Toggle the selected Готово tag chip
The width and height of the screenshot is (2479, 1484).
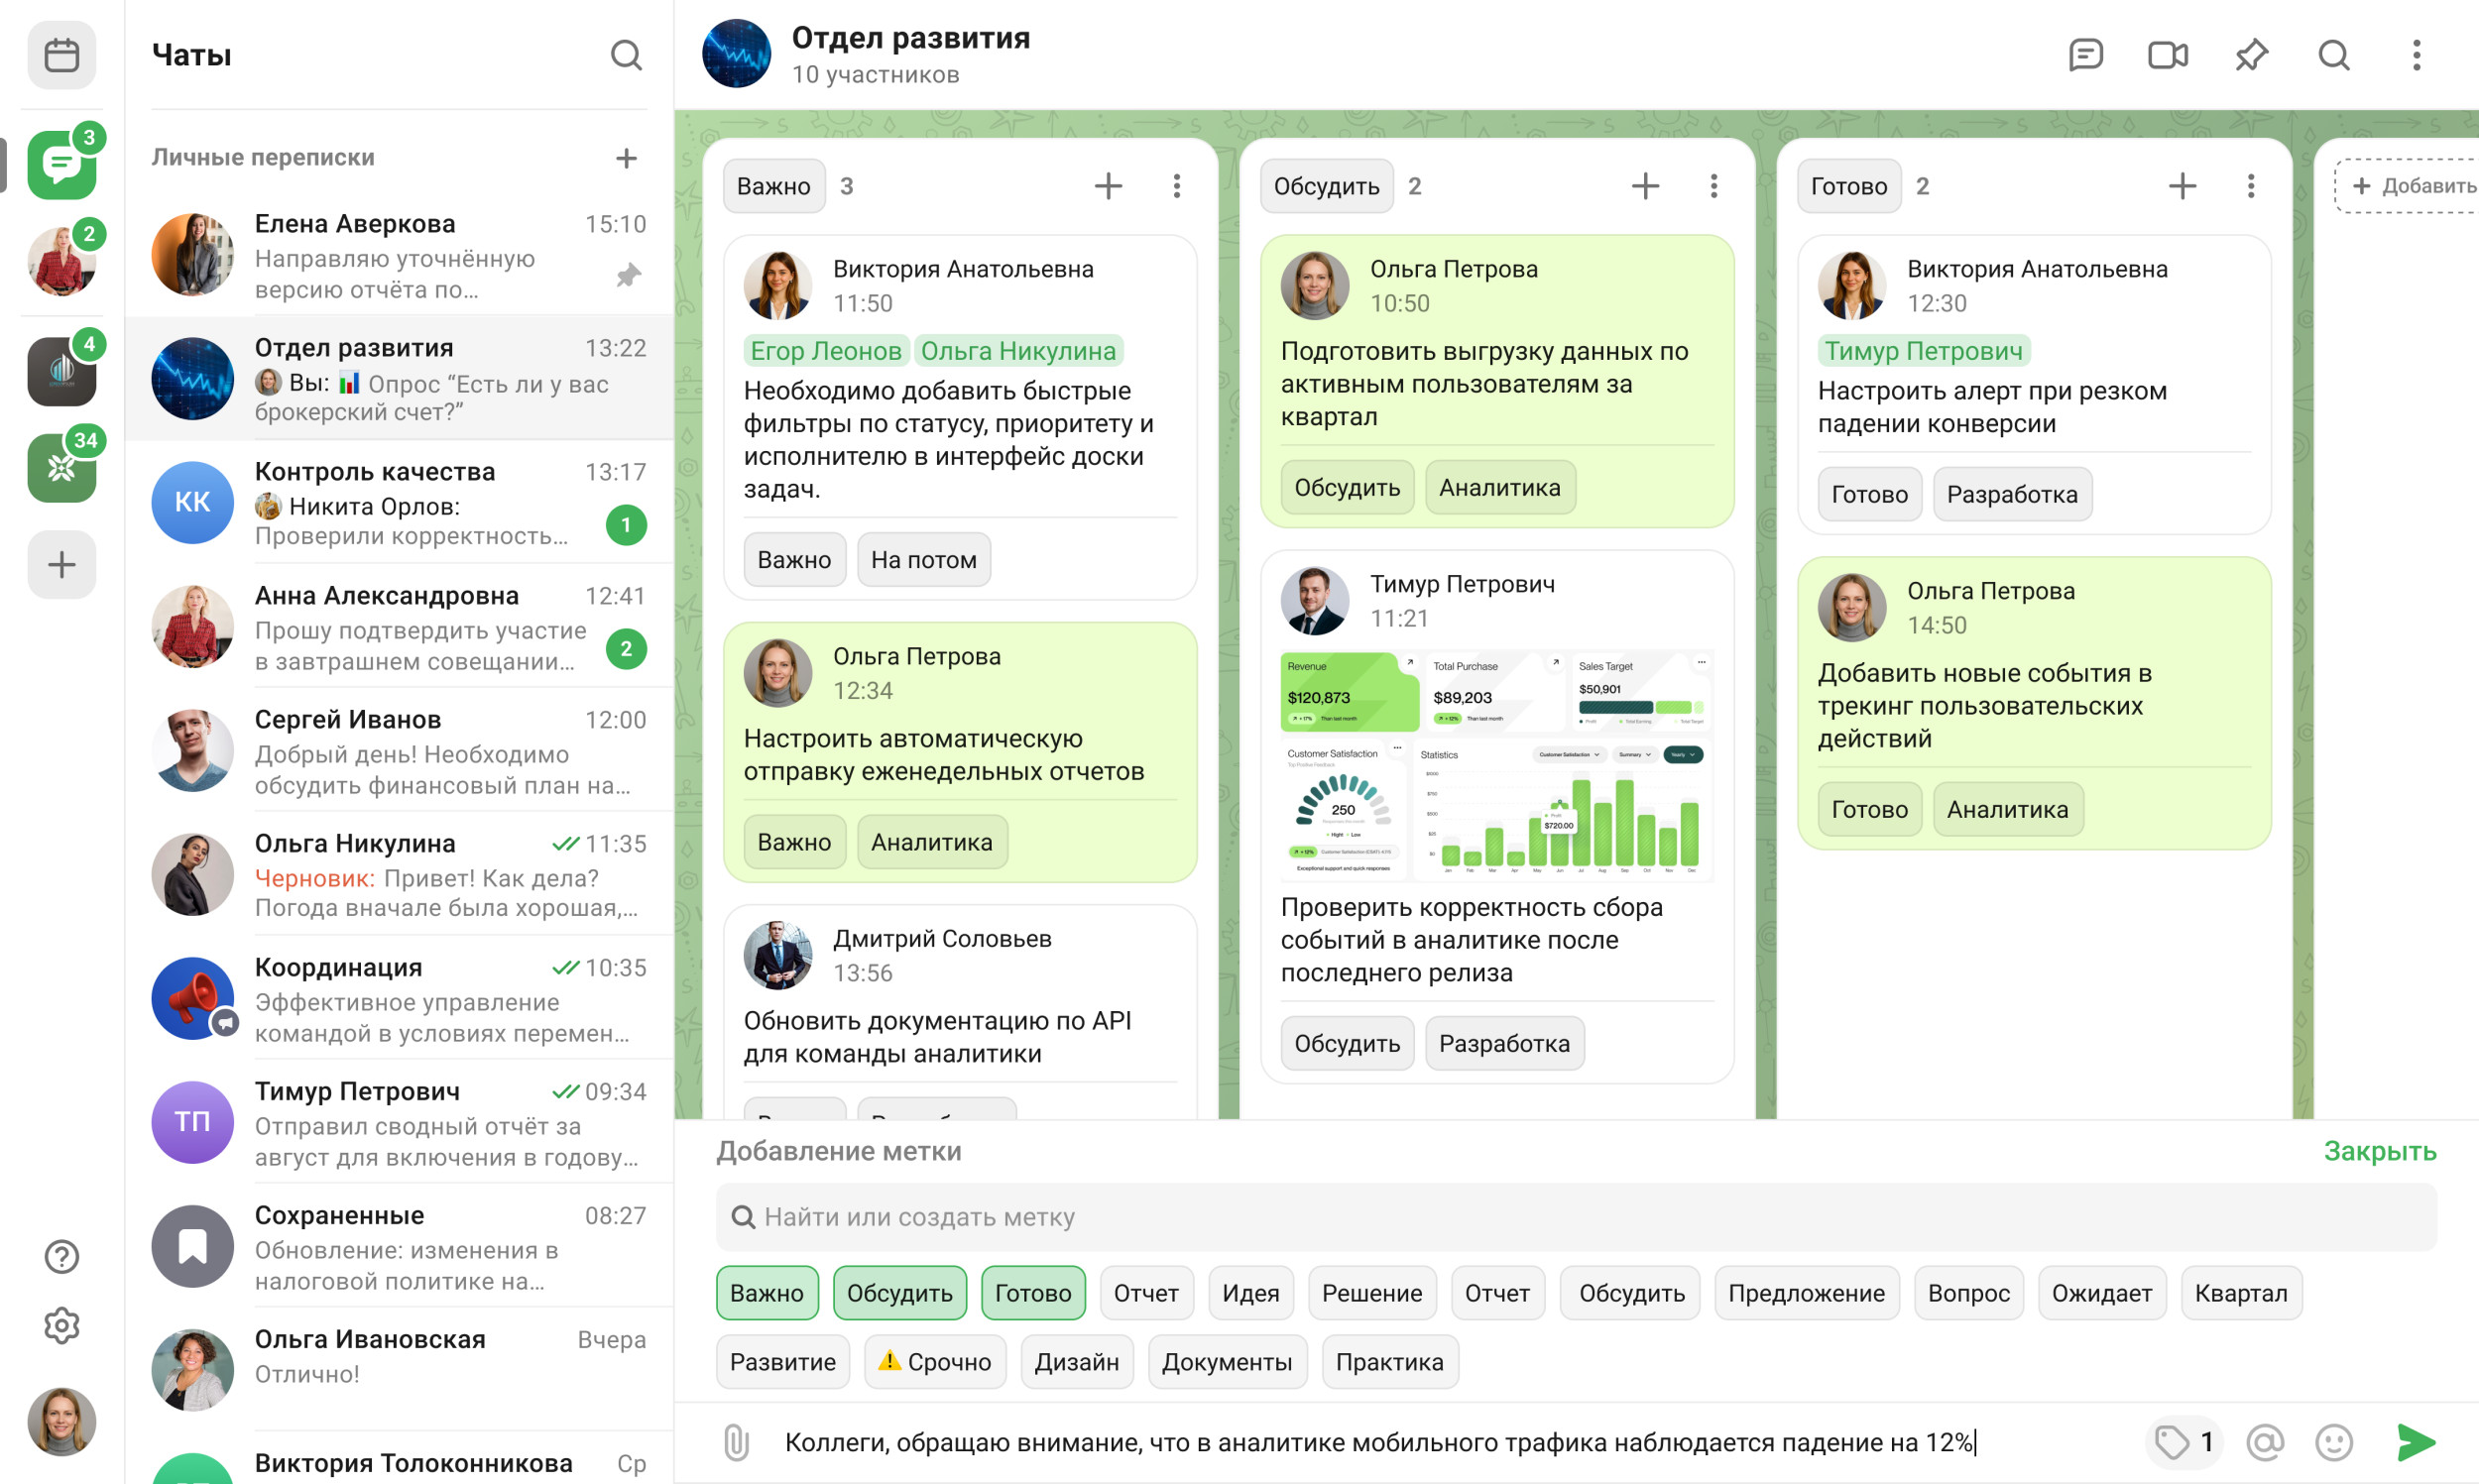point(1032,1293)
